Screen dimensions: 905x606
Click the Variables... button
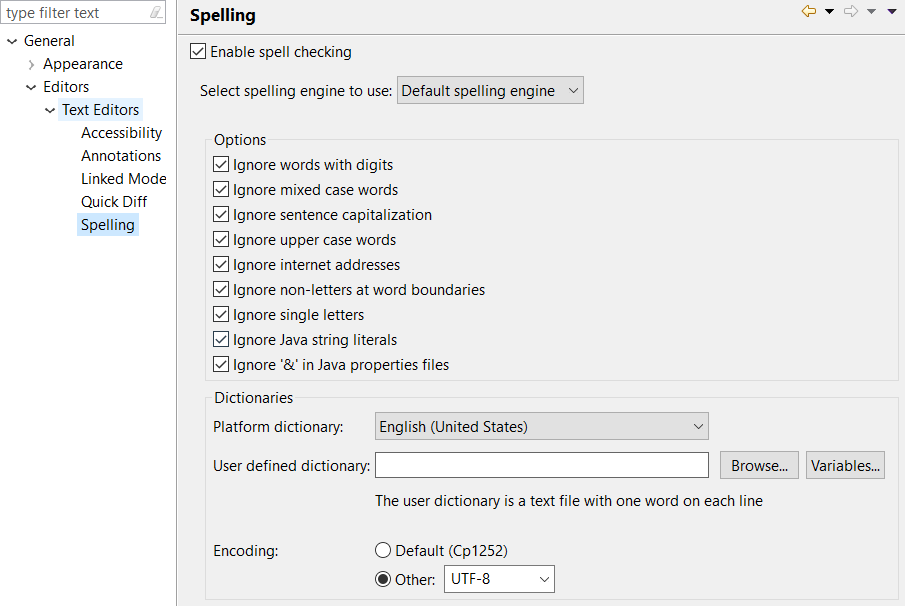click(845, 466)
